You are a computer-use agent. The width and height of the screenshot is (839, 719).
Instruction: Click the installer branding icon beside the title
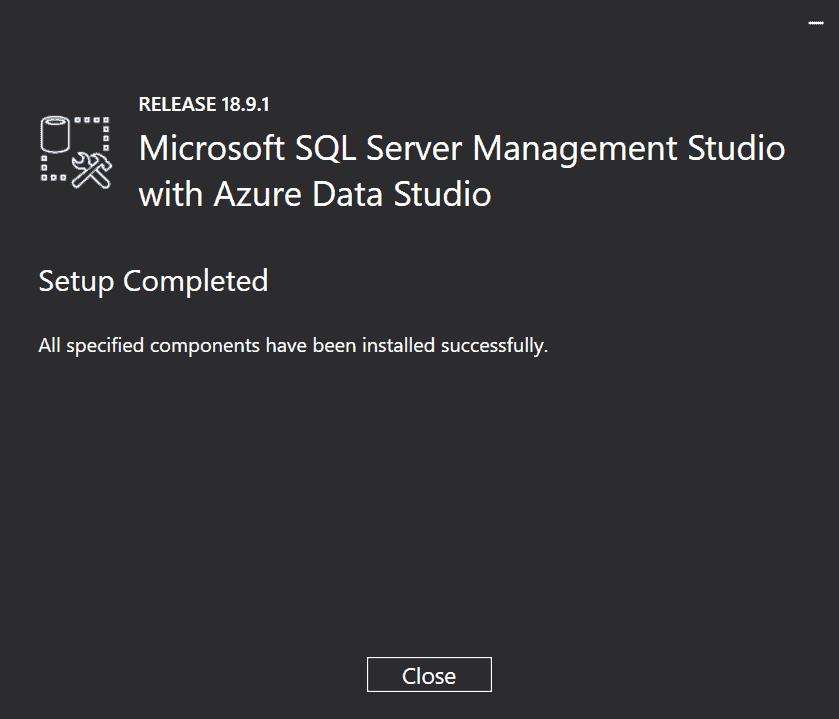click(72, 150)
